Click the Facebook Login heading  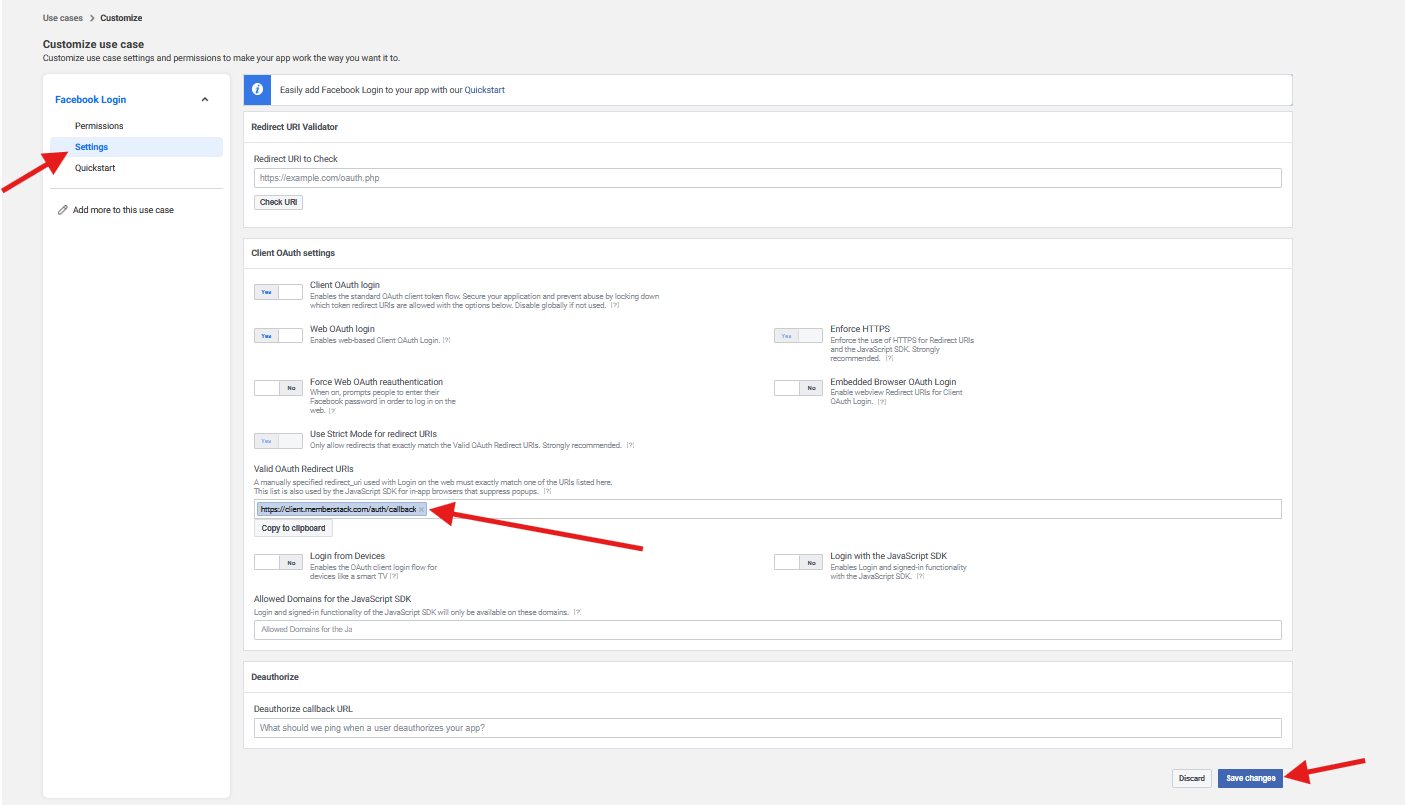pyautogui.click(x=90, y=100)
